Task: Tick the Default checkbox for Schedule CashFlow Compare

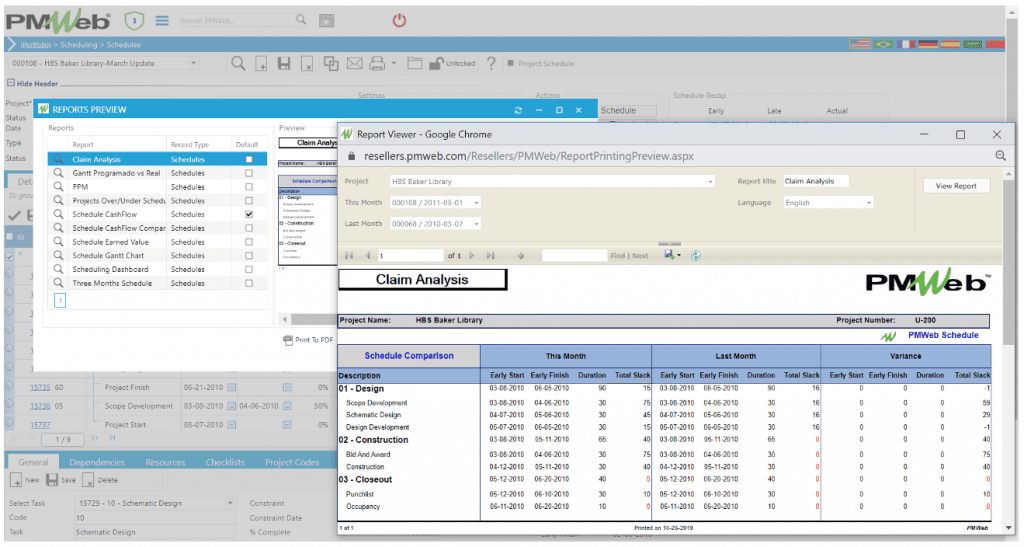Action: (249, 228)
